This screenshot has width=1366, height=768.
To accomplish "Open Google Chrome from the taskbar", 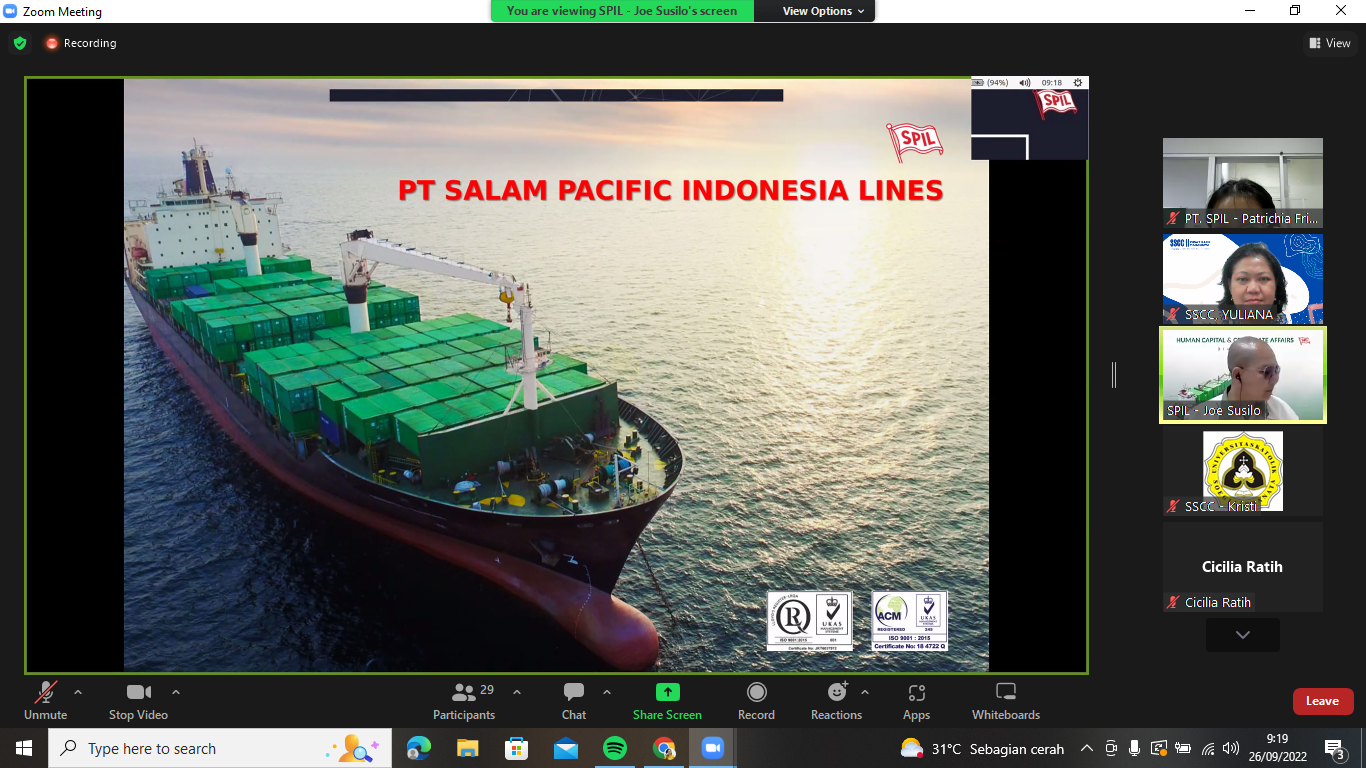I will [x=663, y=748].
